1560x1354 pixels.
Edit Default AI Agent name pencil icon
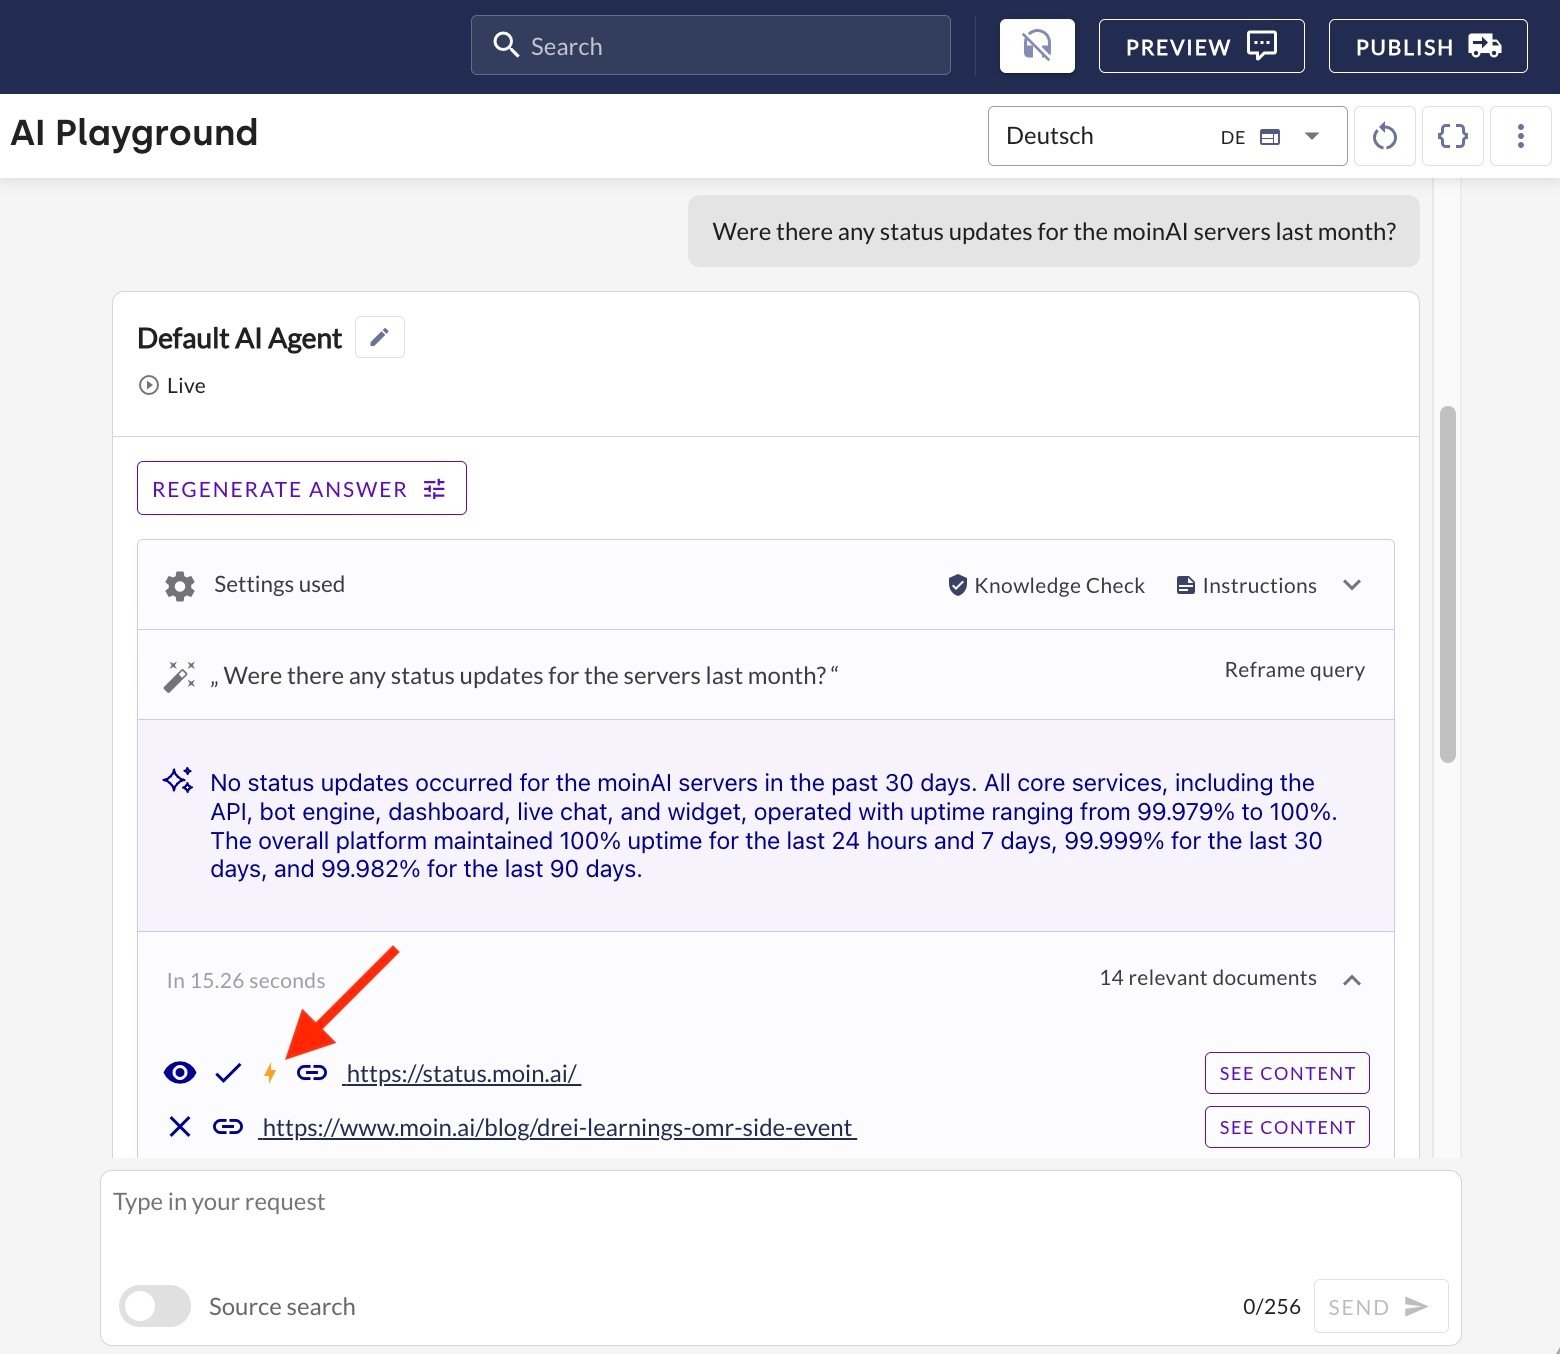(x=379, y=338)
